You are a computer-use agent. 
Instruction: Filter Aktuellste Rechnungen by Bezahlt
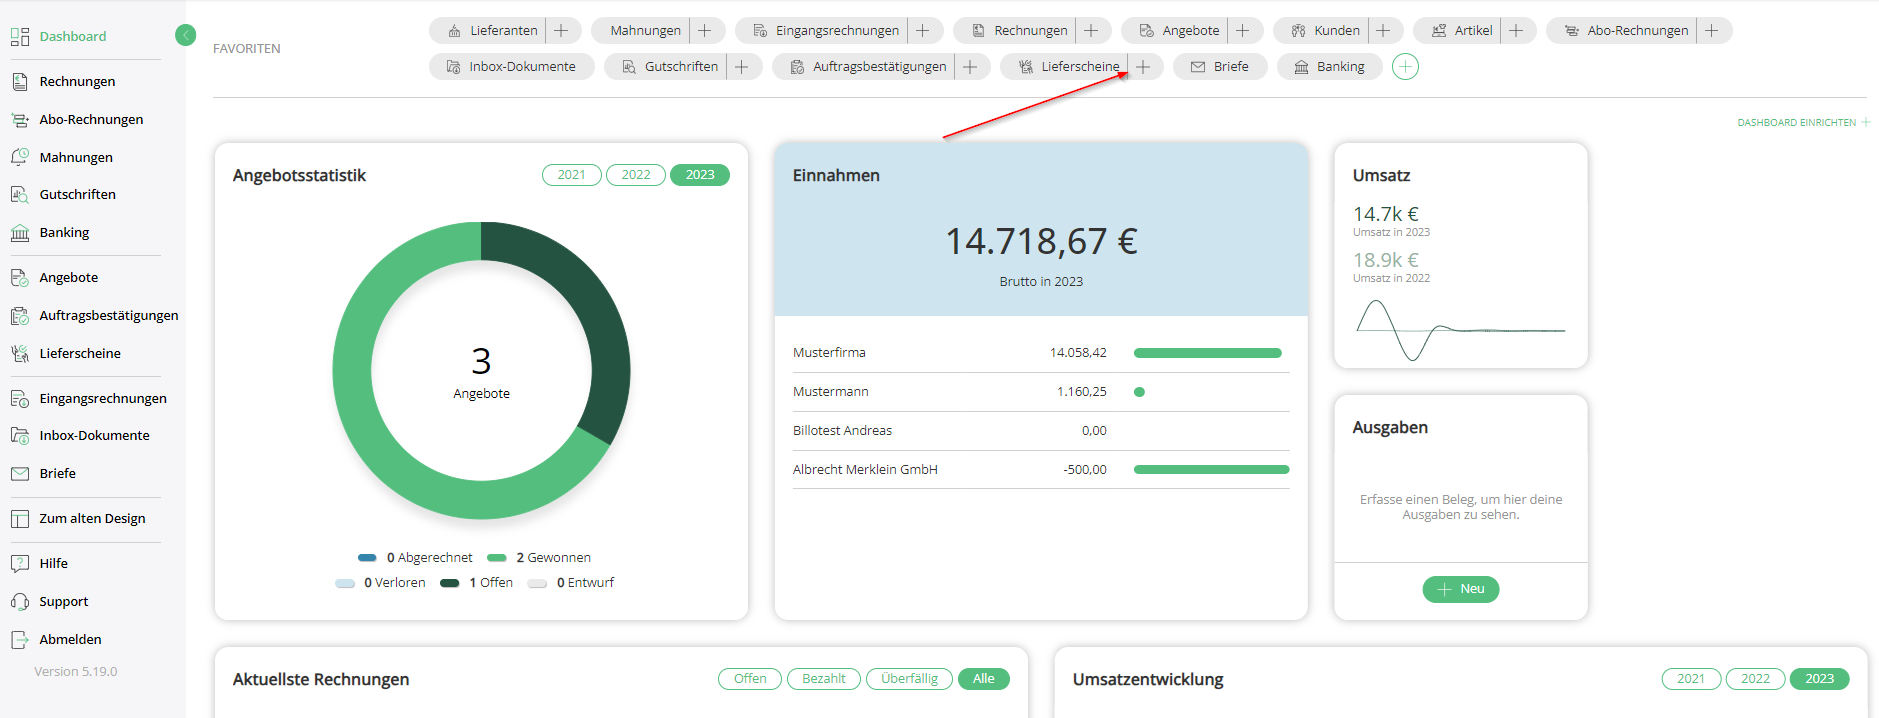(824, 679)
